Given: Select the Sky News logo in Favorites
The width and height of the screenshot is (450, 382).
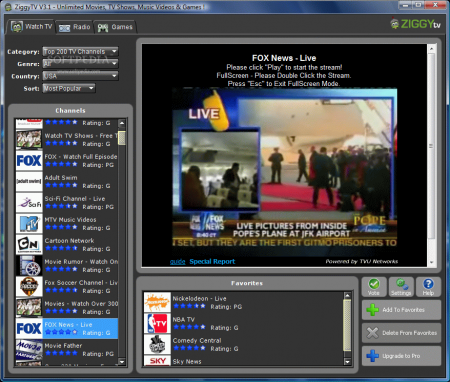Looking at the screenshot, I should (157, 360).
